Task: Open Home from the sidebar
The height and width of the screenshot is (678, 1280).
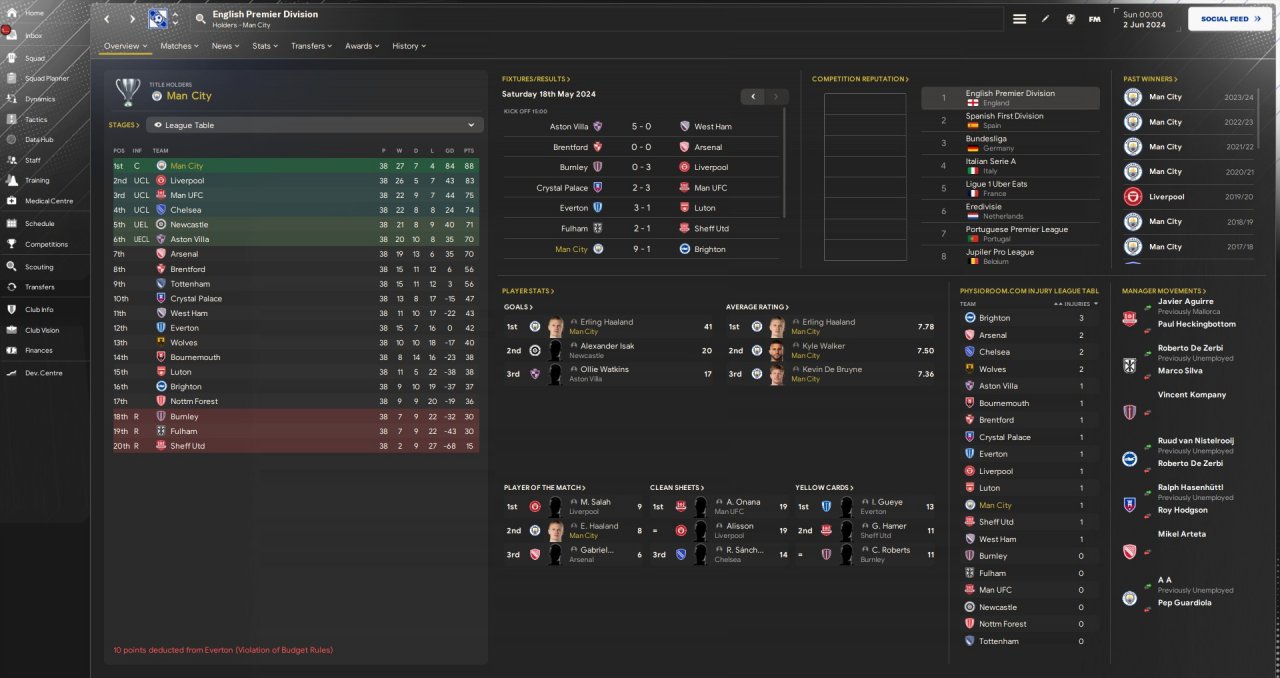Action: pos(34,12)
